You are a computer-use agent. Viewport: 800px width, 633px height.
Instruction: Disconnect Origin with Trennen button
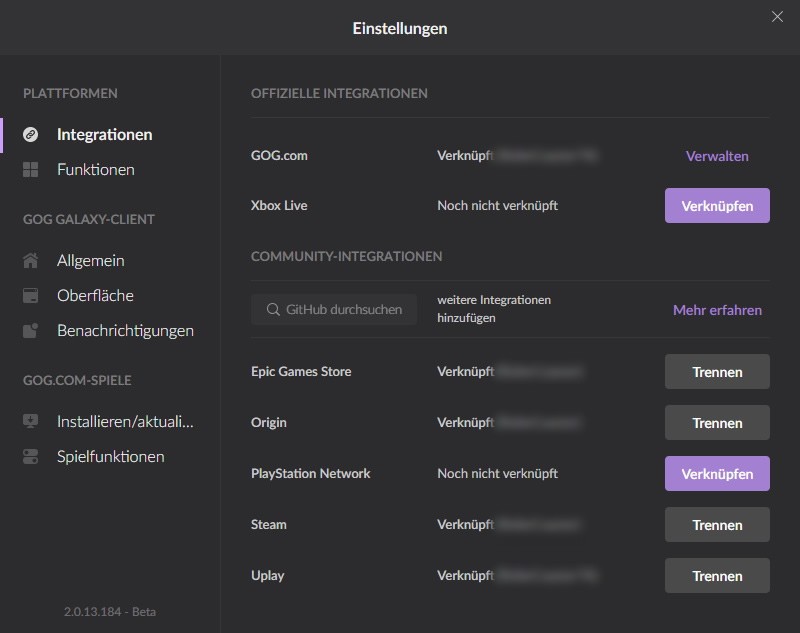tap(717, 423)
